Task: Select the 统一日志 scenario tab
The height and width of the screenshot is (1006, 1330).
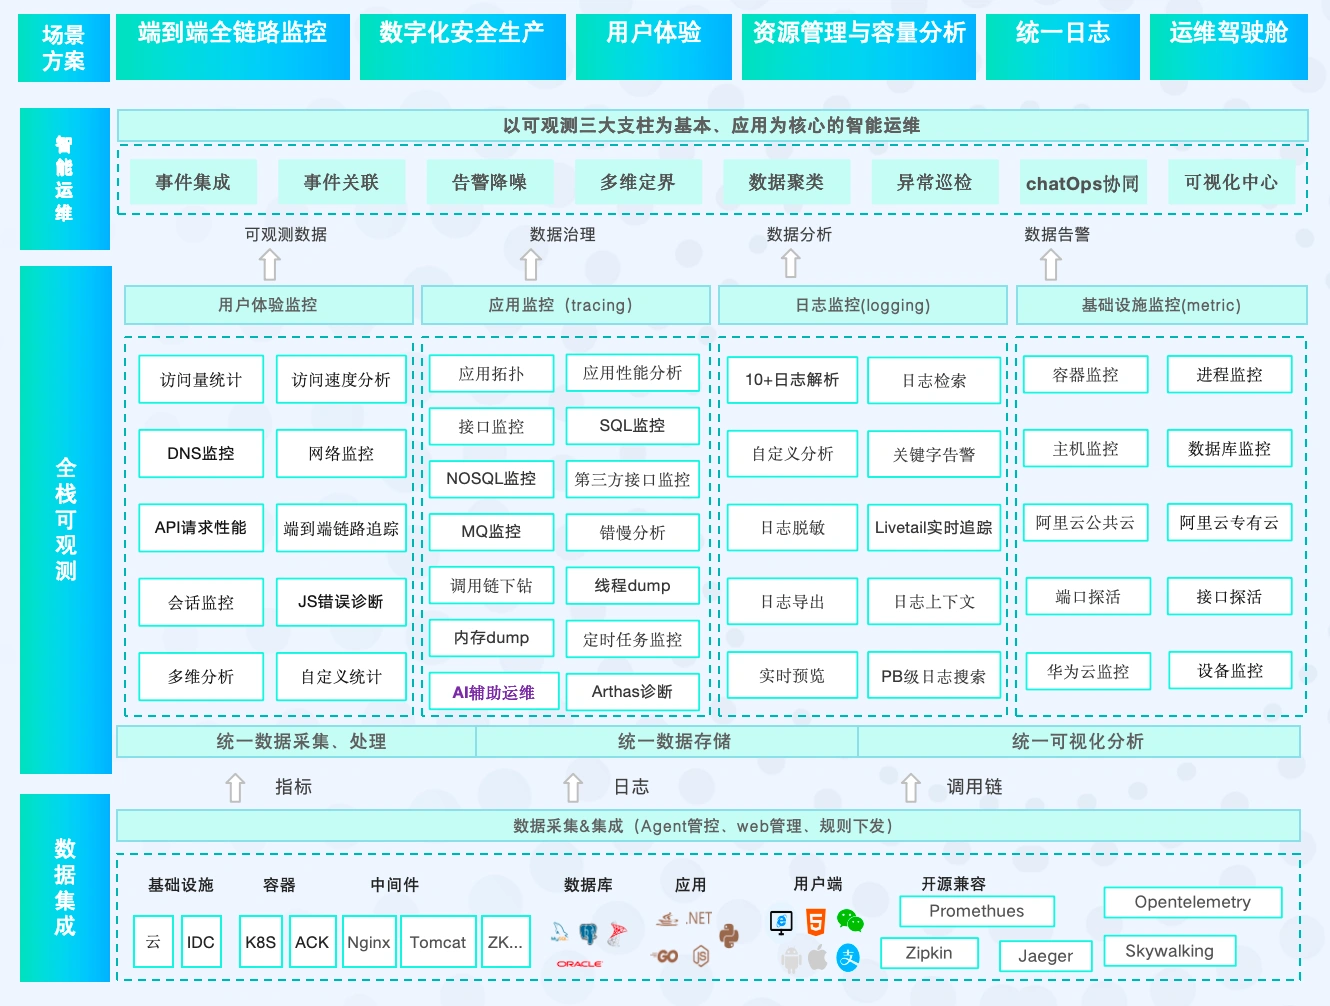Action: coord(1063,47)
